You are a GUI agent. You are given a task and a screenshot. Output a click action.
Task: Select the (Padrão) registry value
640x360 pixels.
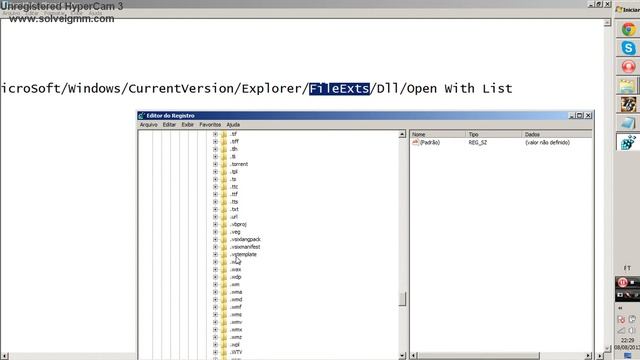(430, 142)
